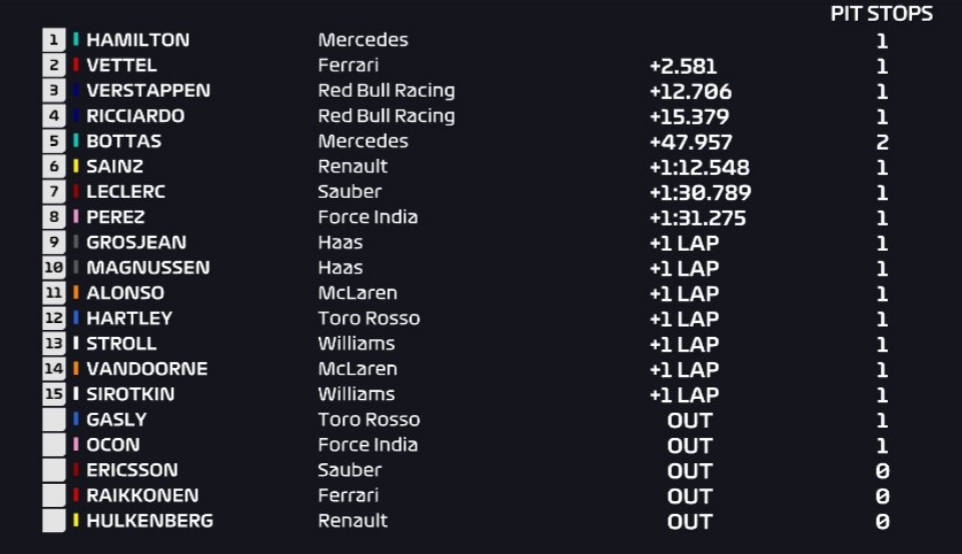Click the blank position box beside Hulkenberg
The height and width of the screenshot is (554, 962).
(x=54, y=521)
